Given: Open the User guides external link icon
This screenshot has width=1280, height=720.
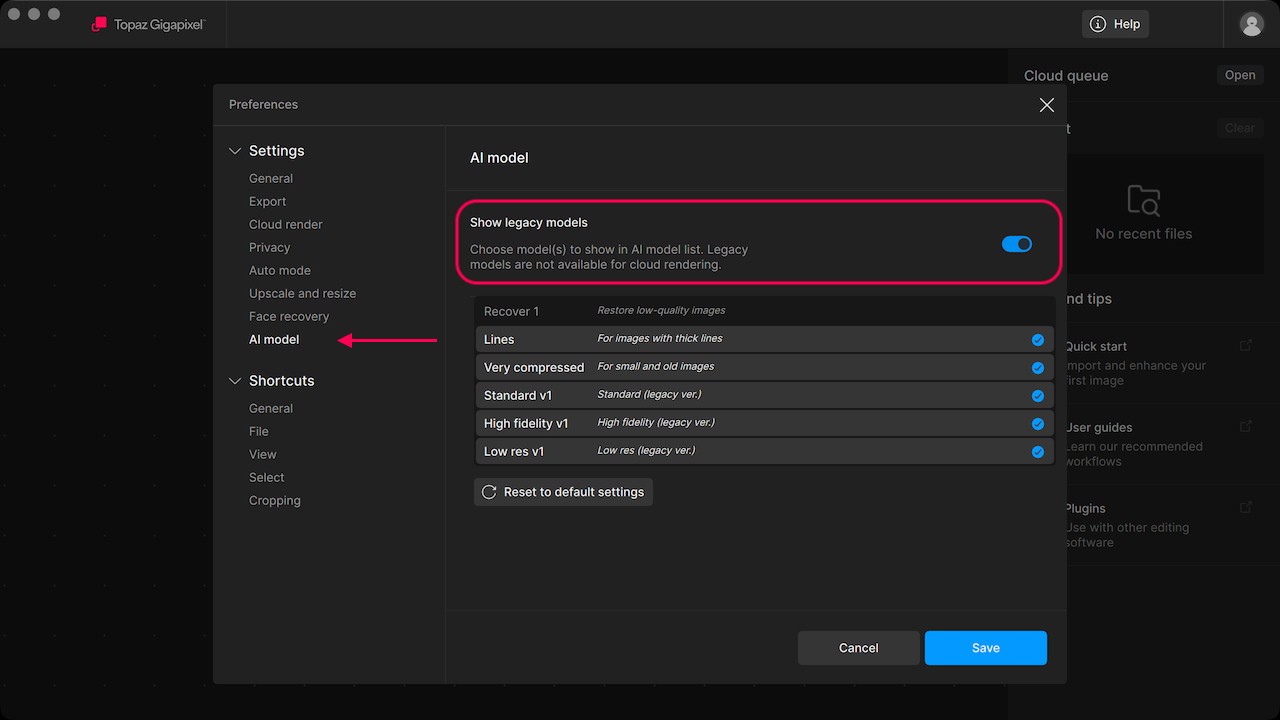Looking at the screenshot, I should [x=1246, y=426].
